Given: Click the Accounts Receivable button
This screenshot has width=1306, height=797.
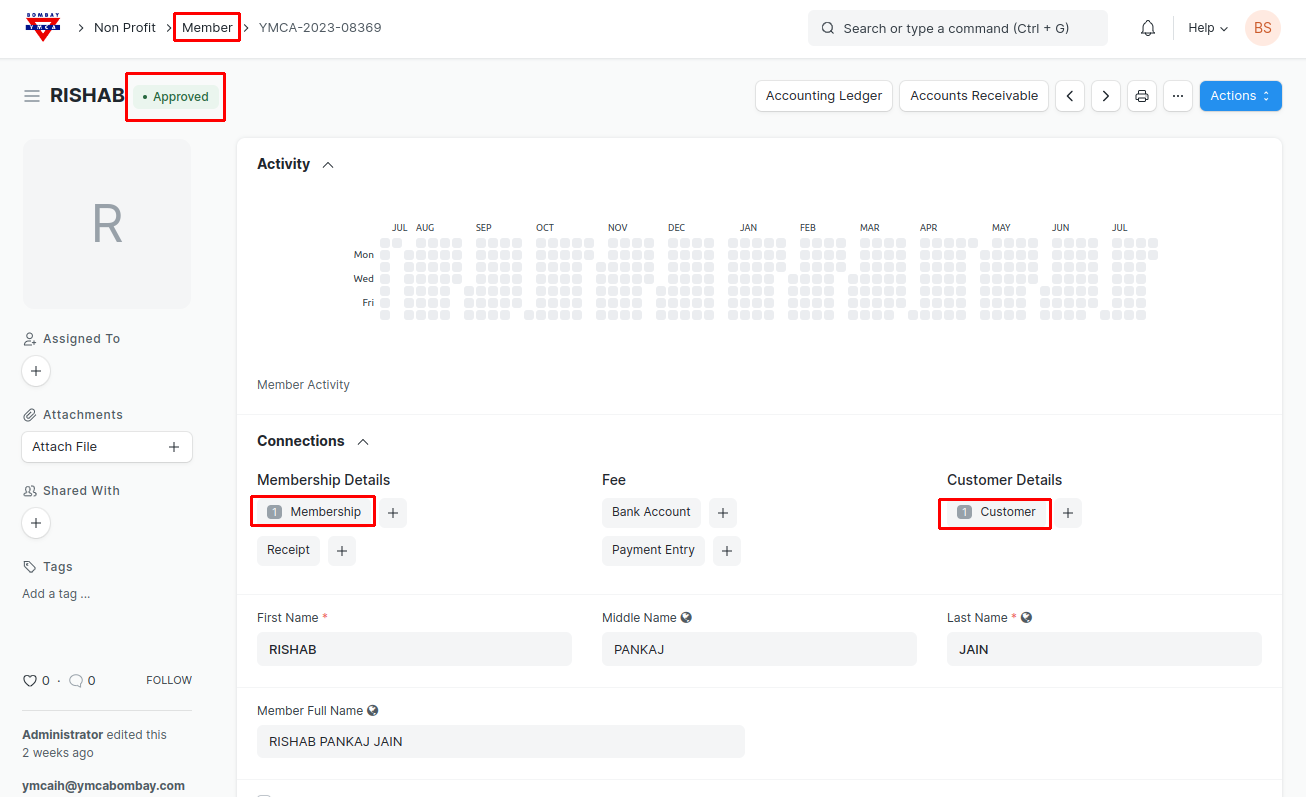Looking at the screenshot, I should pyautogui.click(x=973, y=96).
